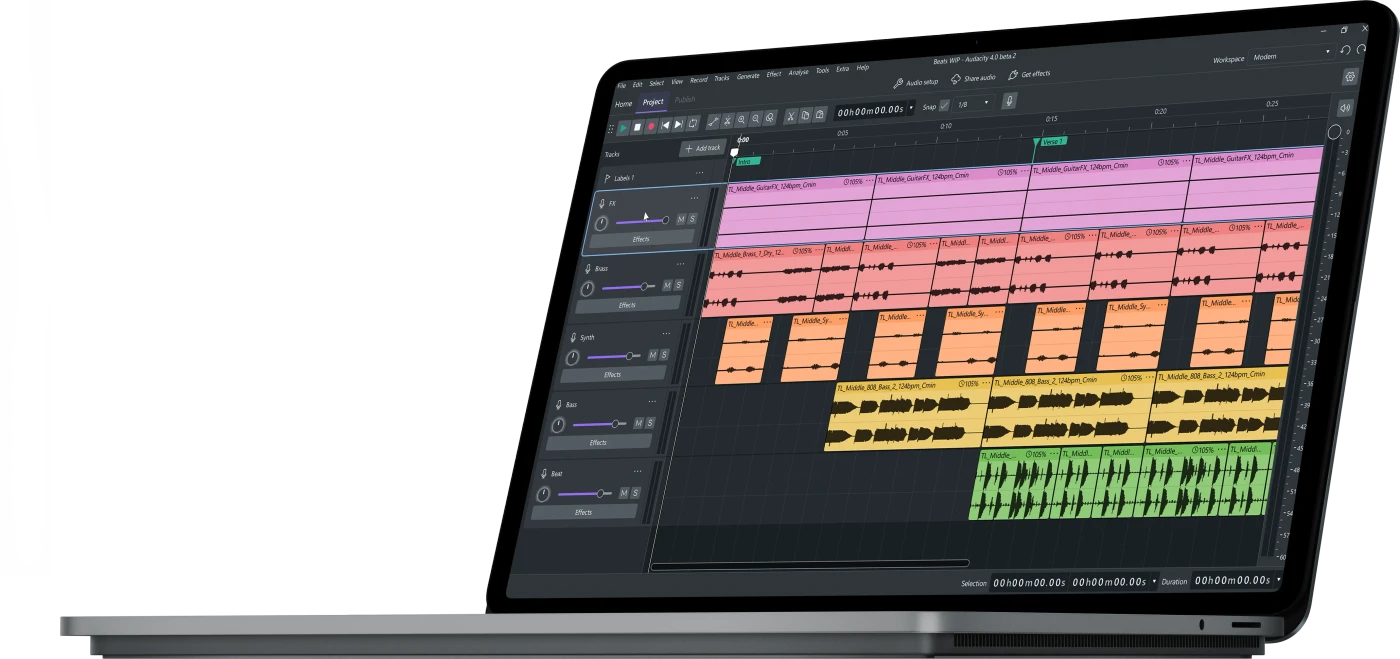
Task: Solo the Bass track
Action: [x=650, y=422]
